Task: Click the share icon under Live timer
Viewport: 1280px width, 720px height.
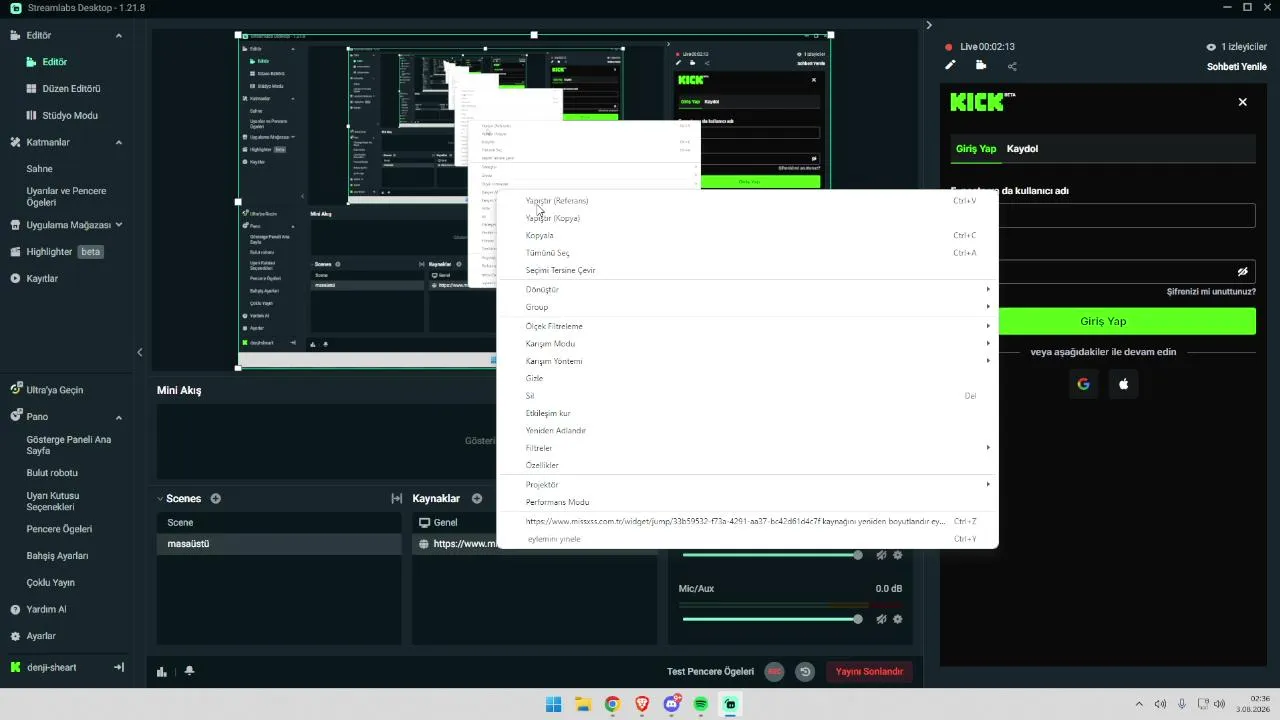Action: coord(1012,66)
